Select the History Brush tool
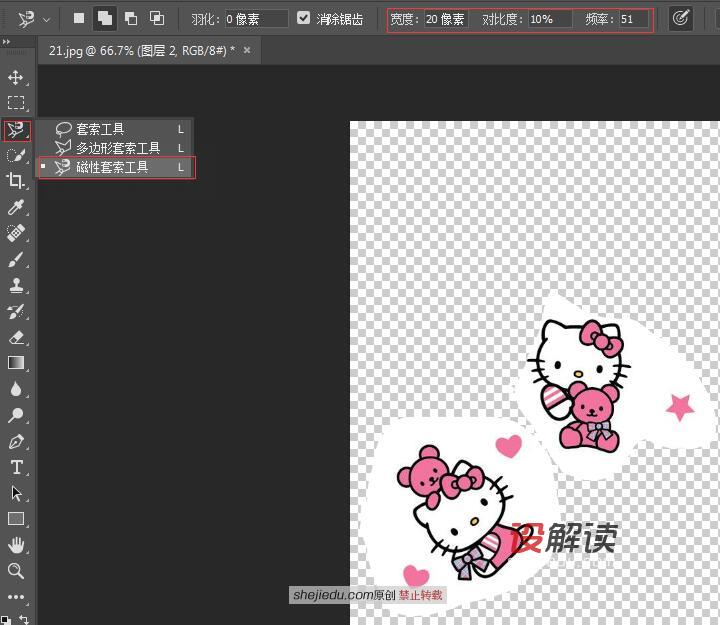This screenshot has height=625, width=720. [16, 311]
